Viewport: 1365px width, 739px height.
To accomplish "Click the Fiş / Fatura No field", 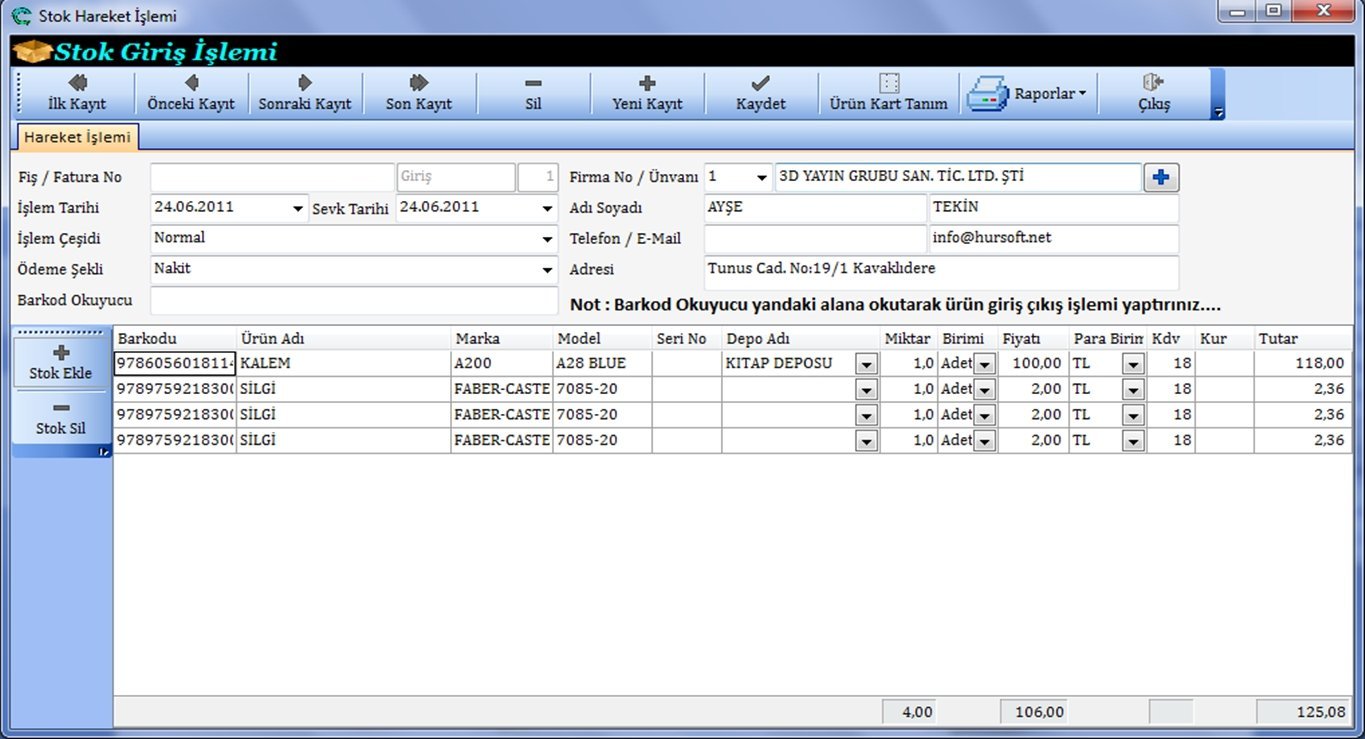I will point(272,177).
